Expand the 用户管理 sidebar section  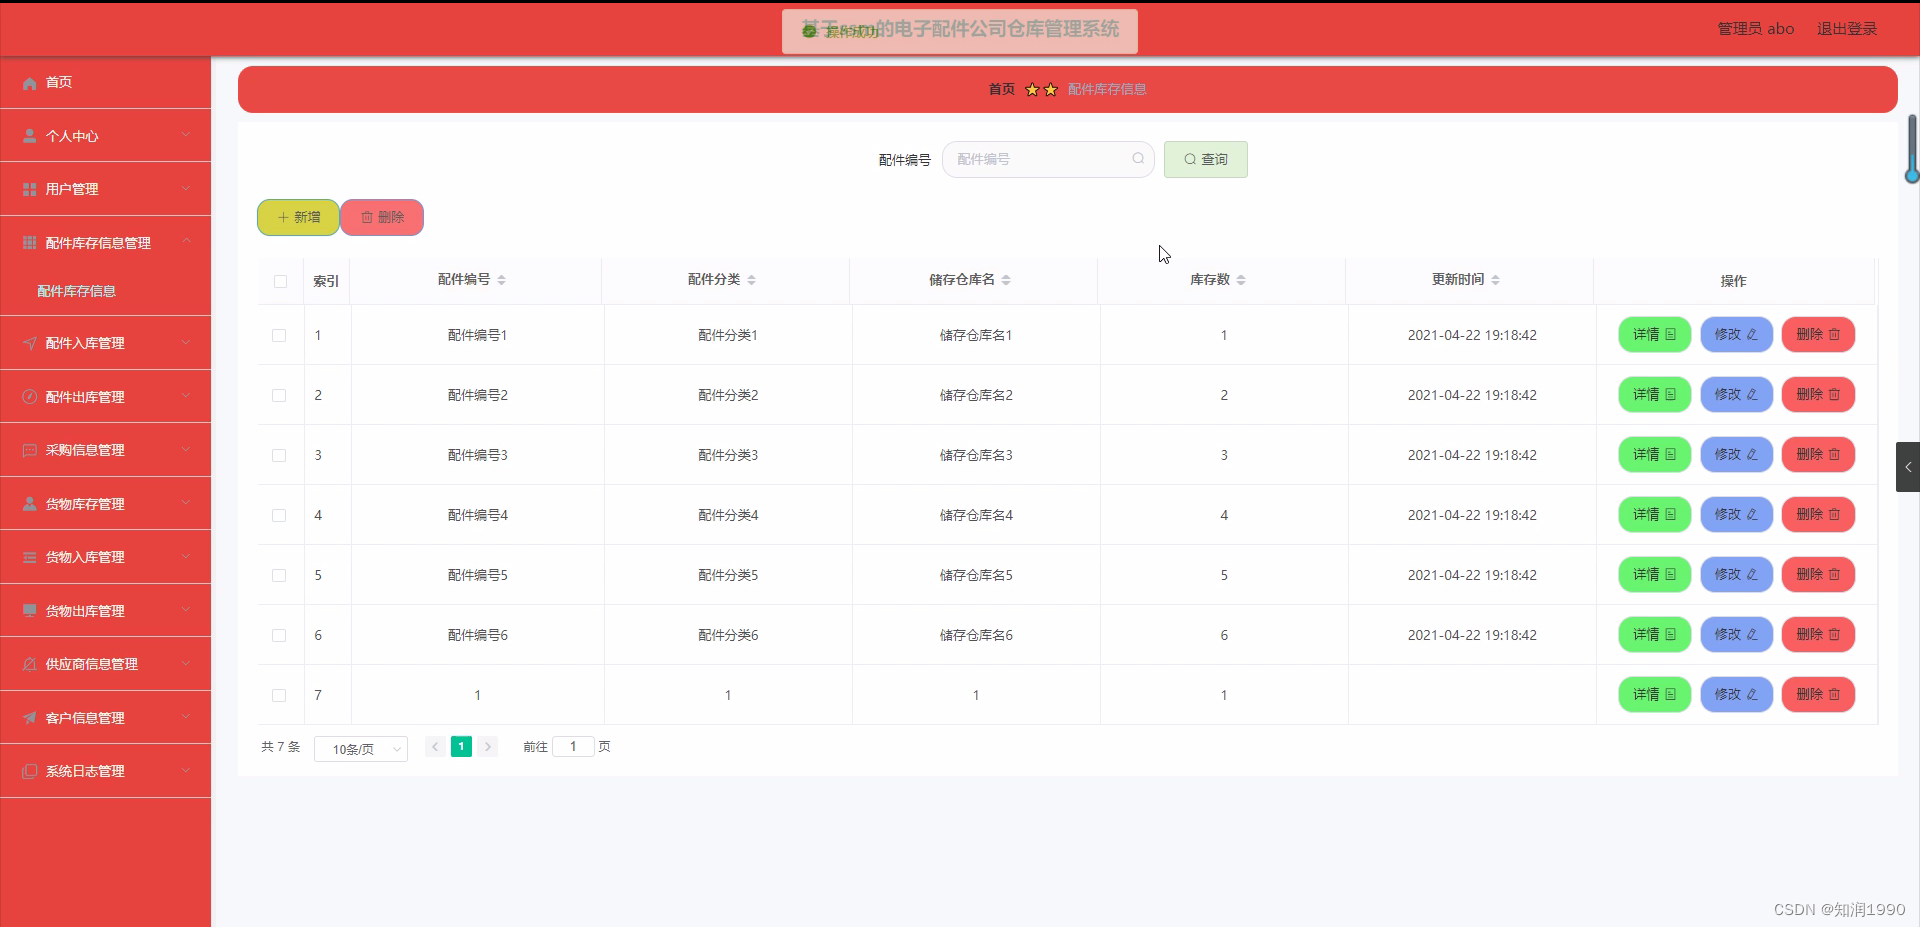pyautogui.click(x=105, y=189)
